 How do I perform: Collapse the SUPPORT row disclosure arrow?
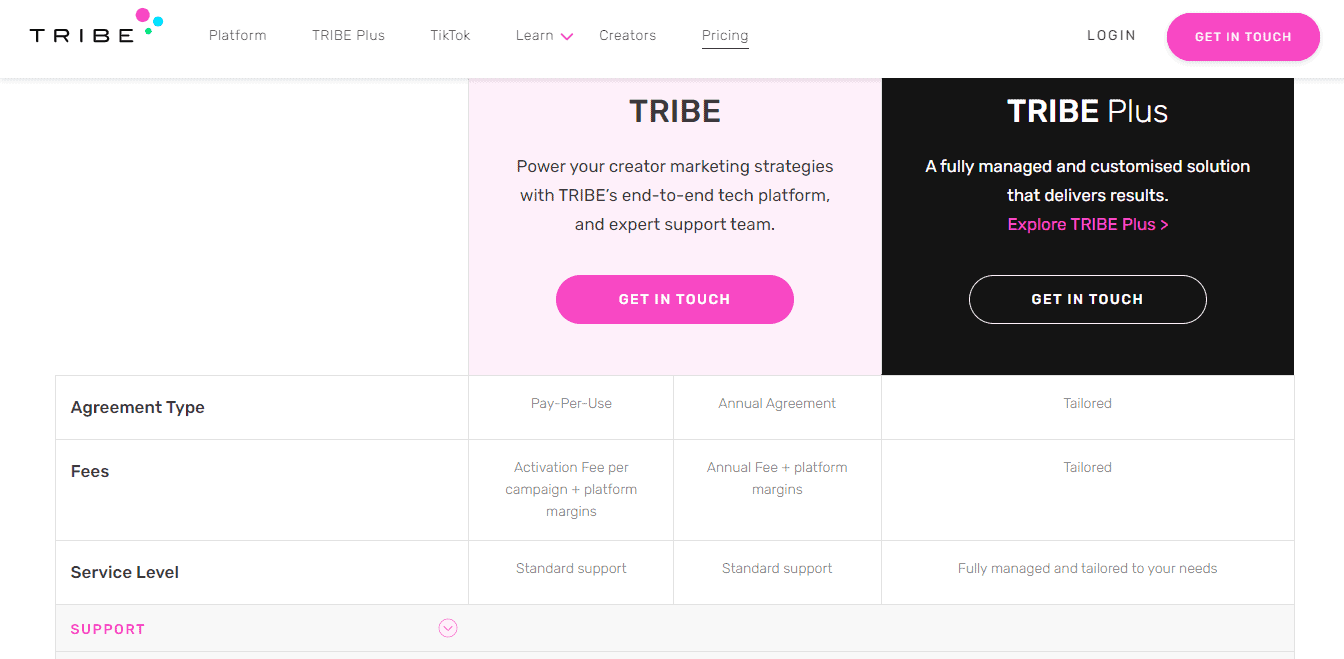(x=447, y=628)
